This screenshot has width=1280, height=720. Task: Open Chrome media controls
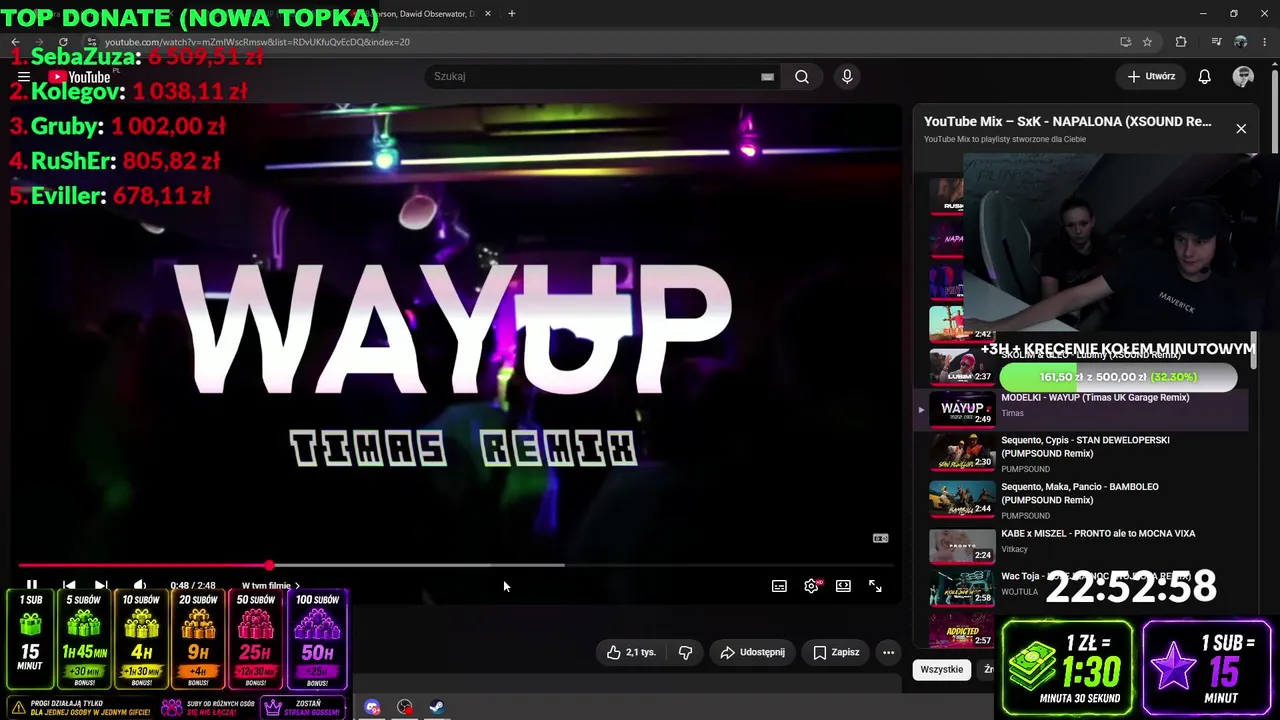[x=1216, y=42]
